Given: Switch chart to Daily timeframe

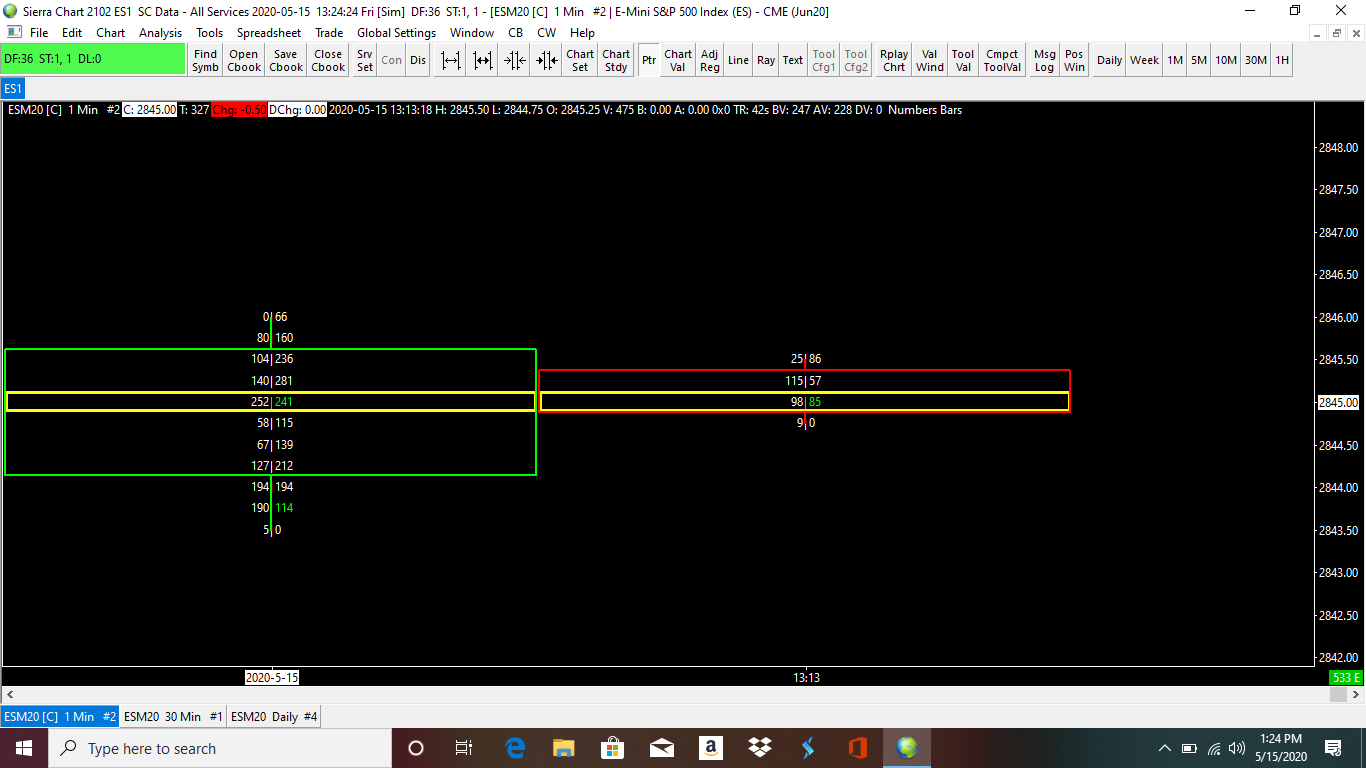Looking at the screenshot, I should point(1109,60).
